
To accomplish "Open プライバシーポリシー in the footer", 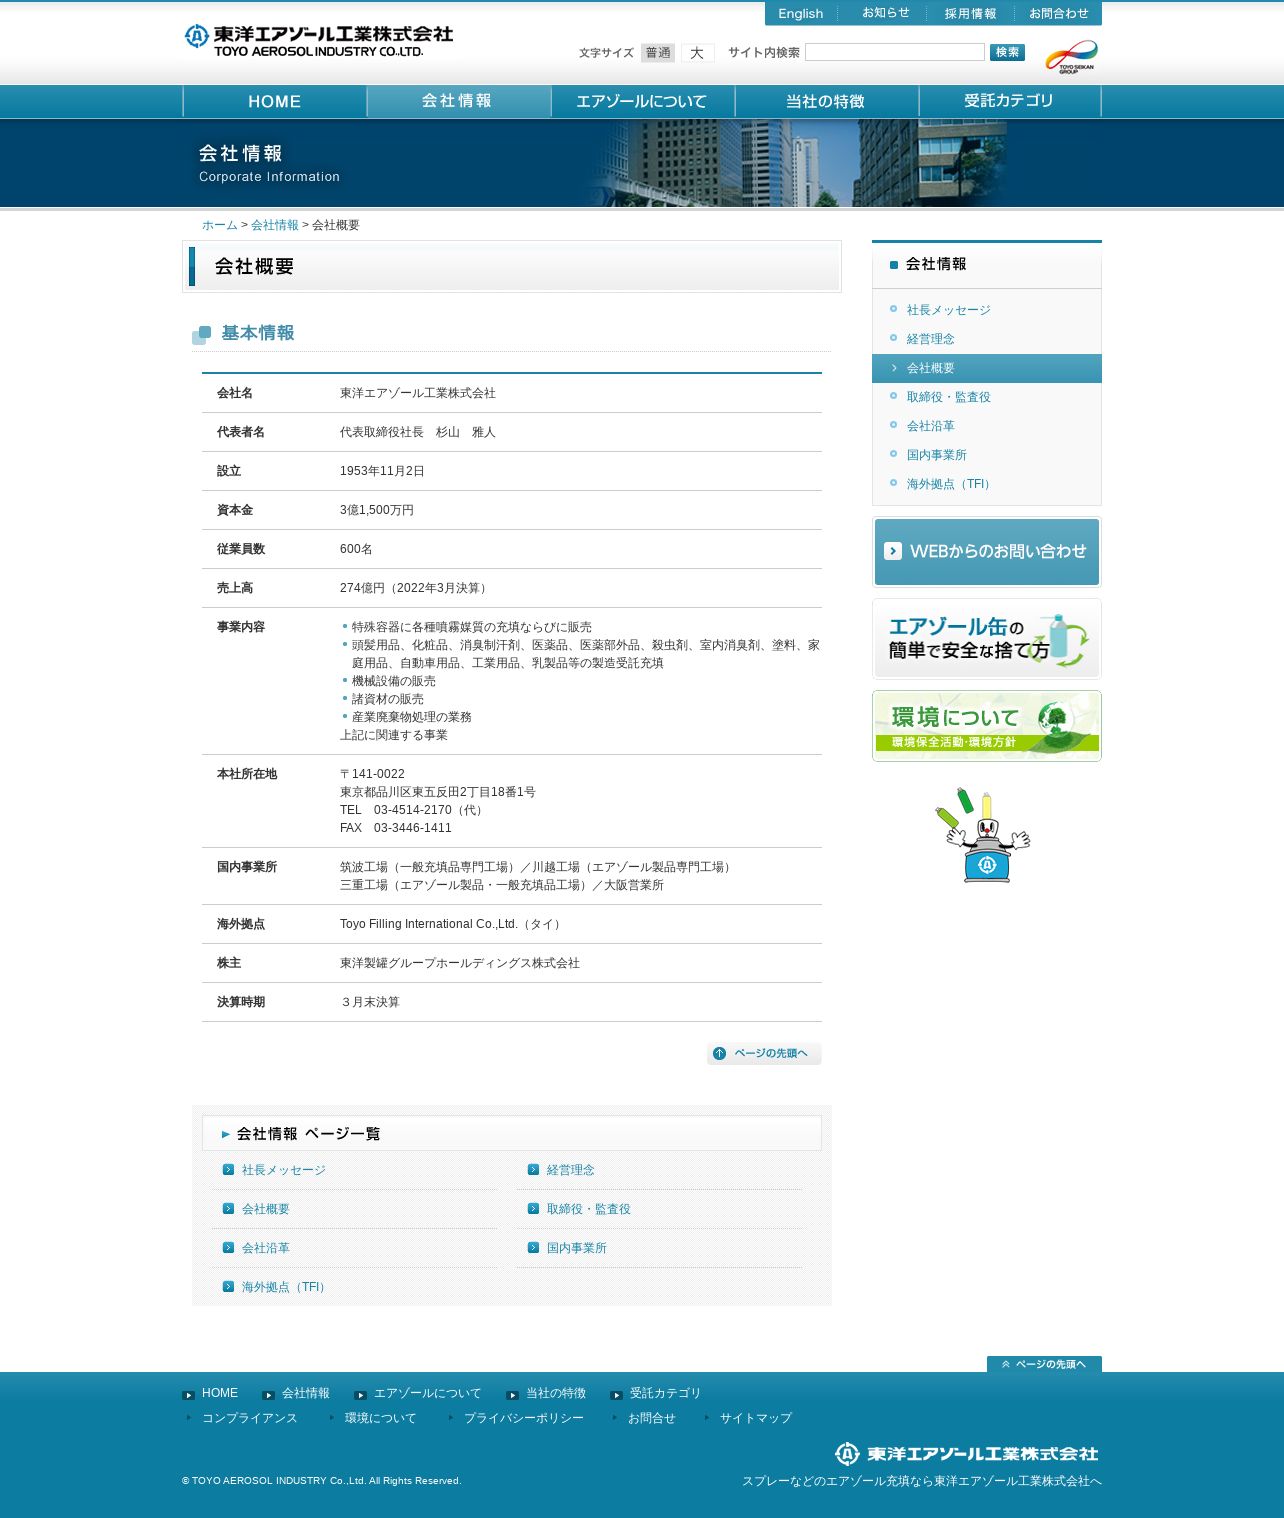I will coord(524,1418).
